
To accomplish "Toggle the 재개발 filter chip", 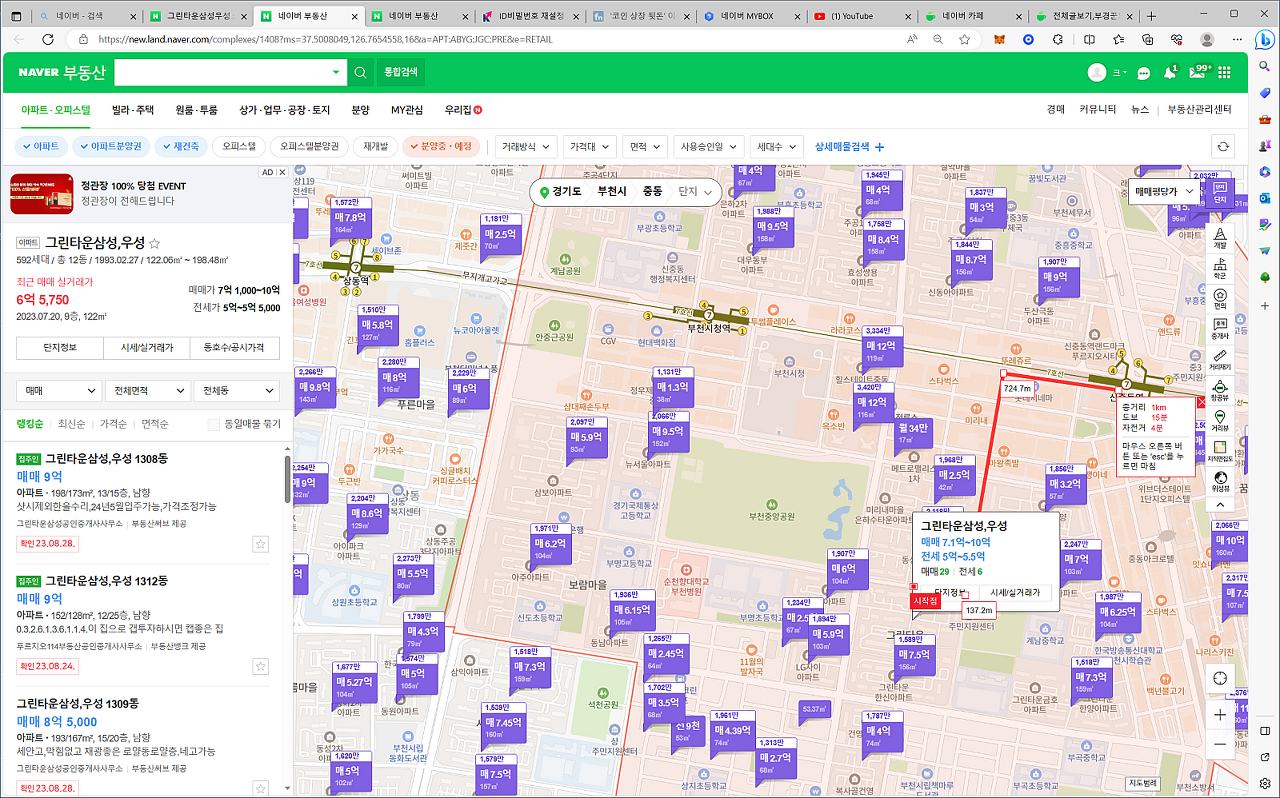I will coord(376,146).
